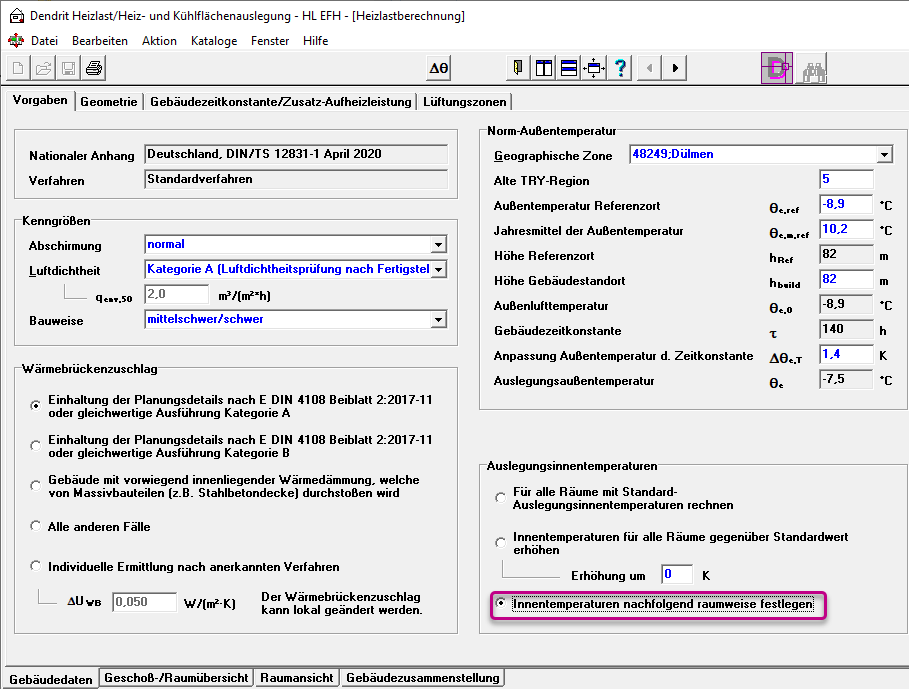This screenshot has height=689, width=909.
Task: Click the door icon in the toolbar
Action: point(518,68)
